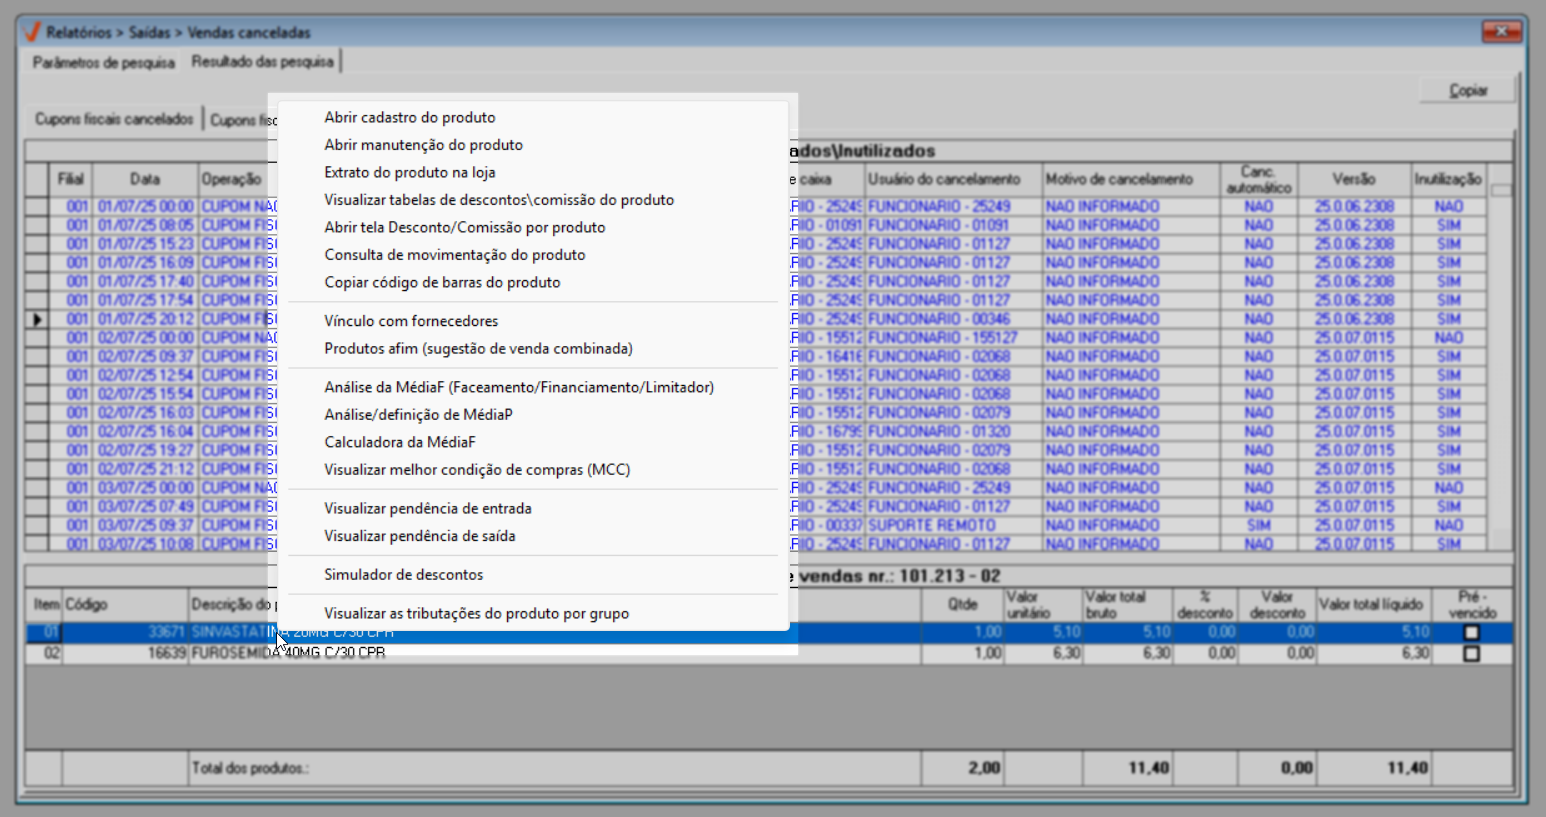Click the app logo icon in title bar
The image size is (1546, 817).
tap(32, 32)
